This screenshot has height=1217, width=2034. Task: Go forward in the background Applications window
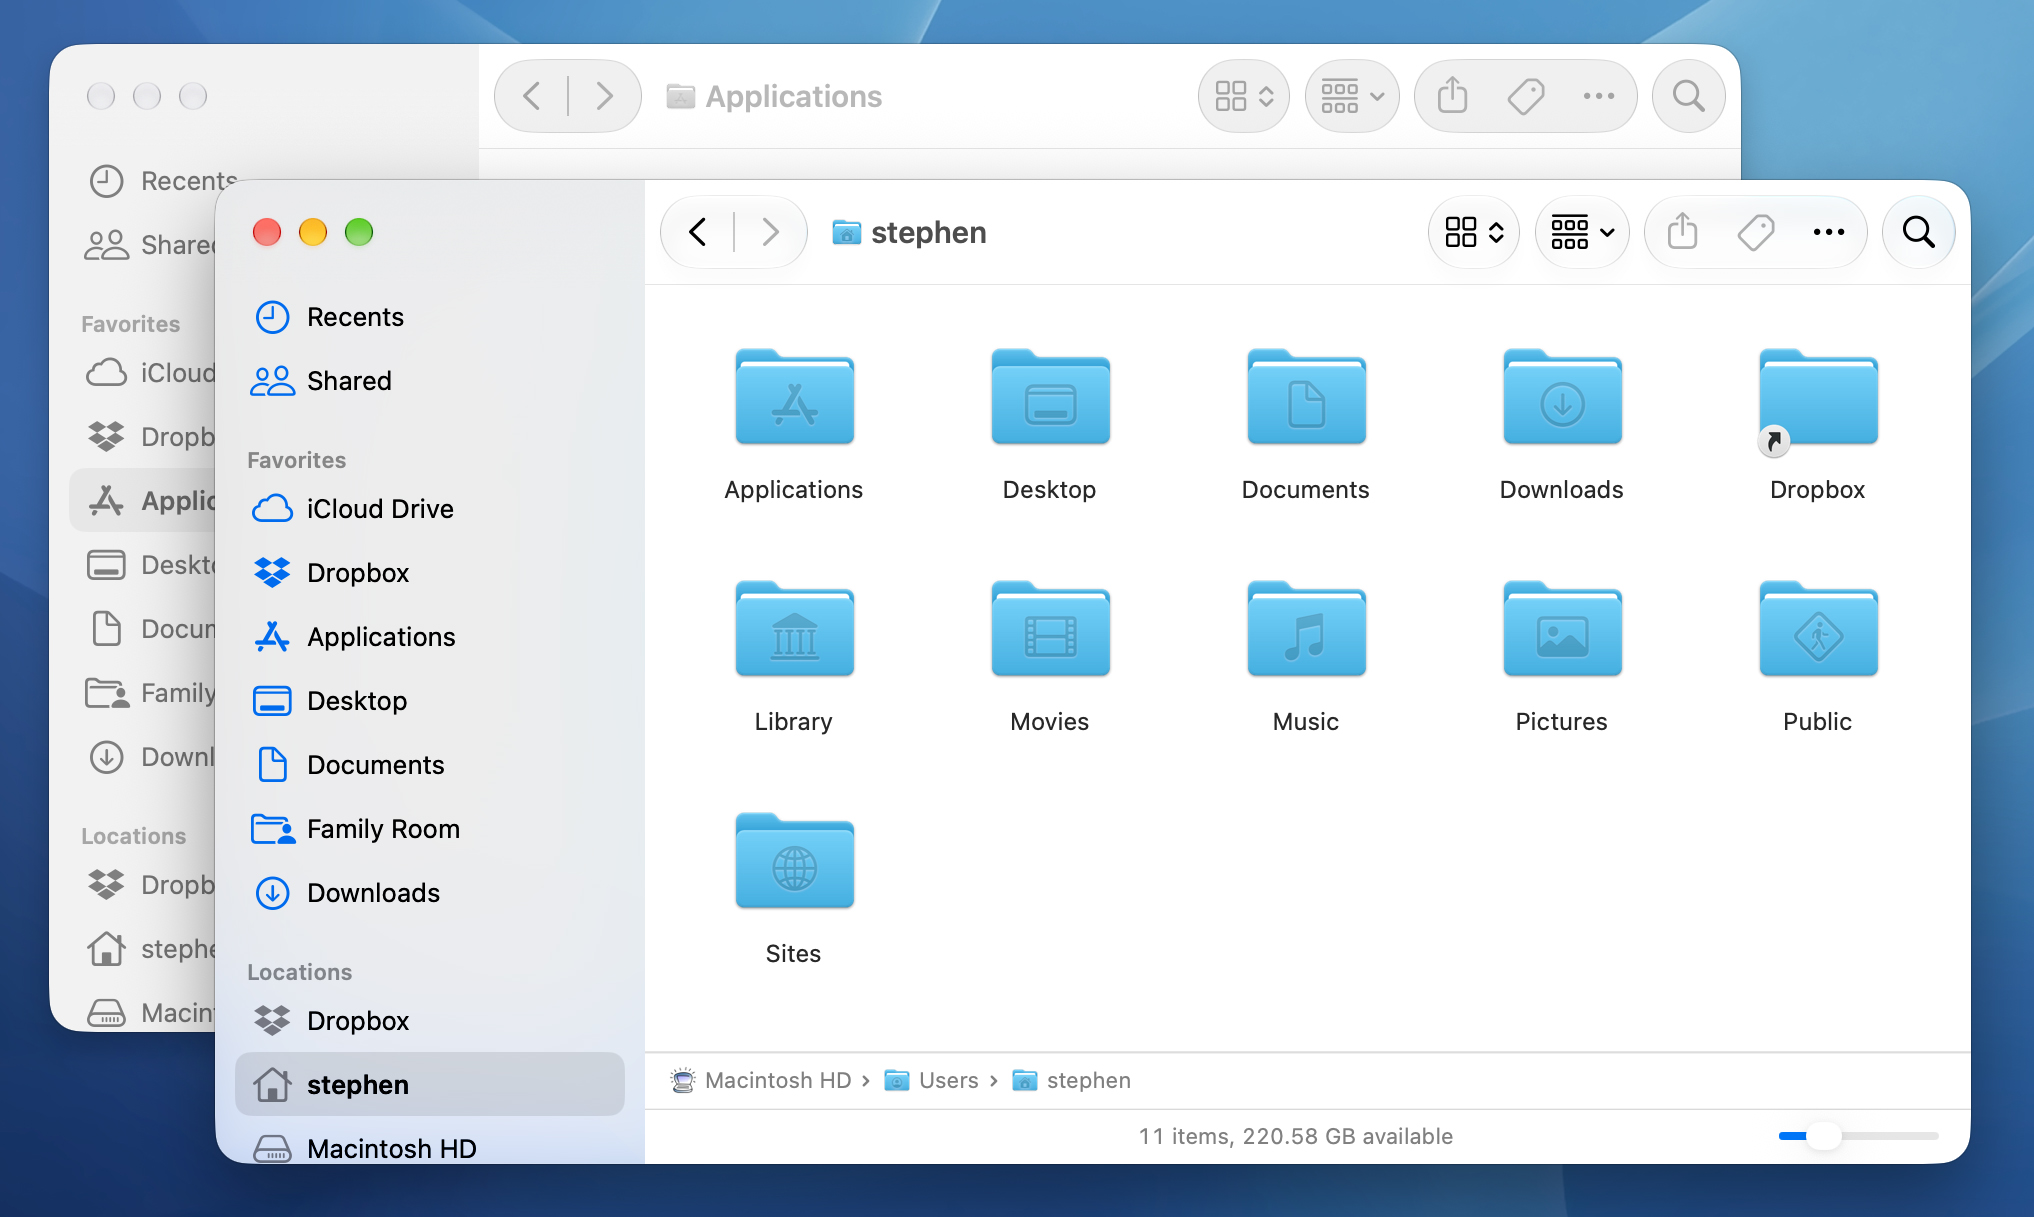(x=604, y=96)
